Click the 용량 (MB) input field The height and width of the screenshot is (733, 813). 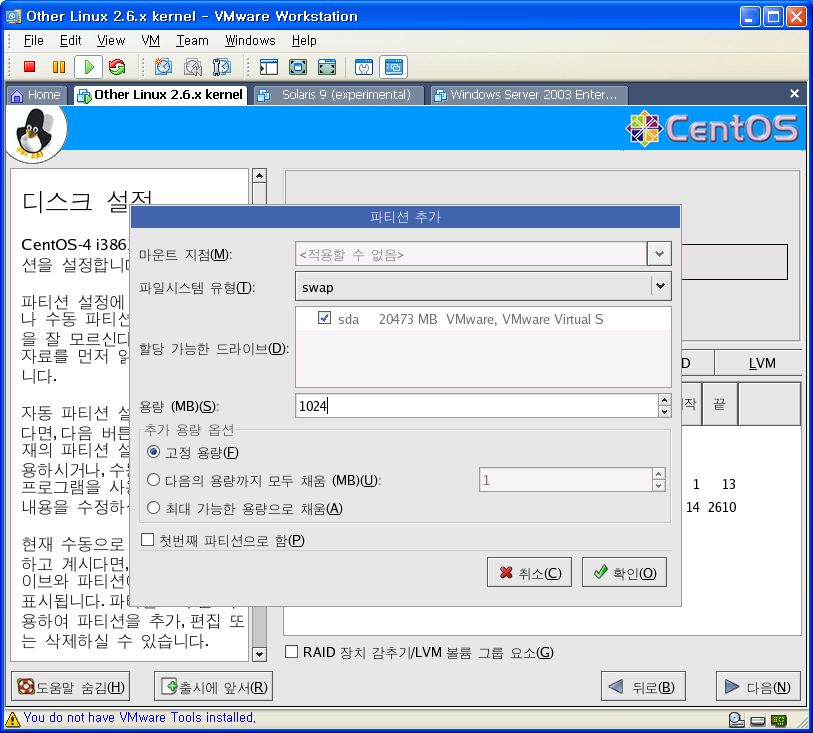point(475,406)
